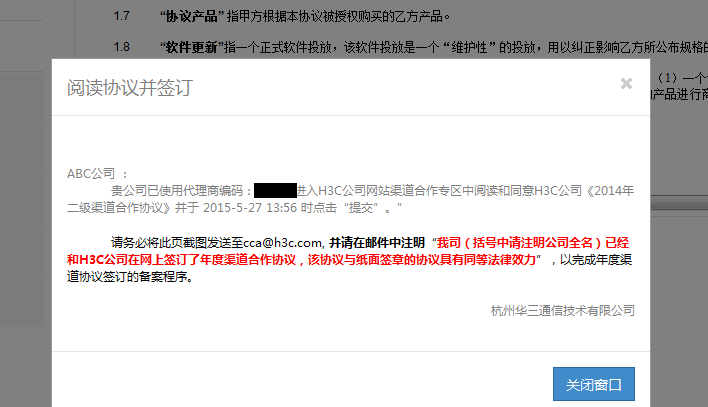Click the horizontal scrollbar behind the dialog
The height and width of the screenshot is (407, 708).
[679, 204]
